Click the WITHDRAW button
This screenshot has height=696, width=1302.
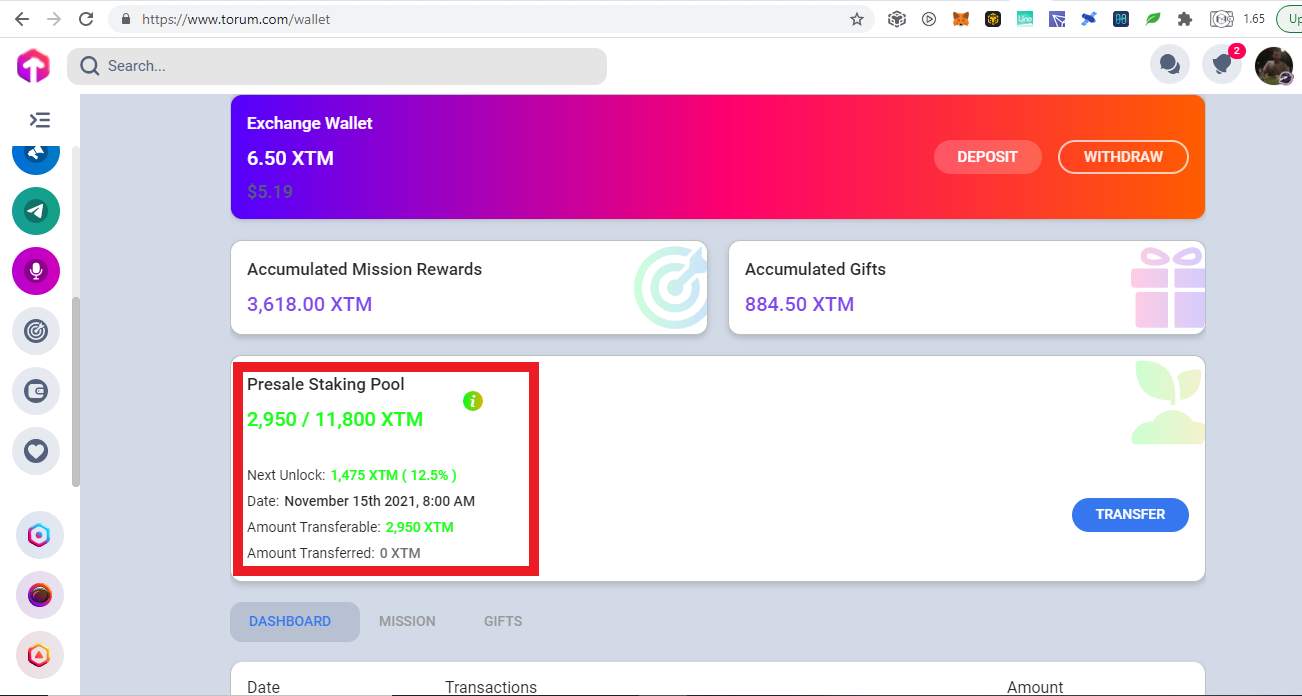tap(1123, 157)
